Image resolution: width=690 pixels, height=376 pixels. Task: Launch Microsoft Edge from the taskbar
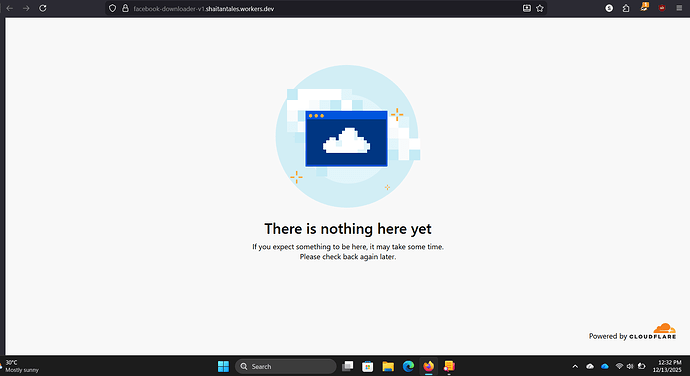[408, 366]
